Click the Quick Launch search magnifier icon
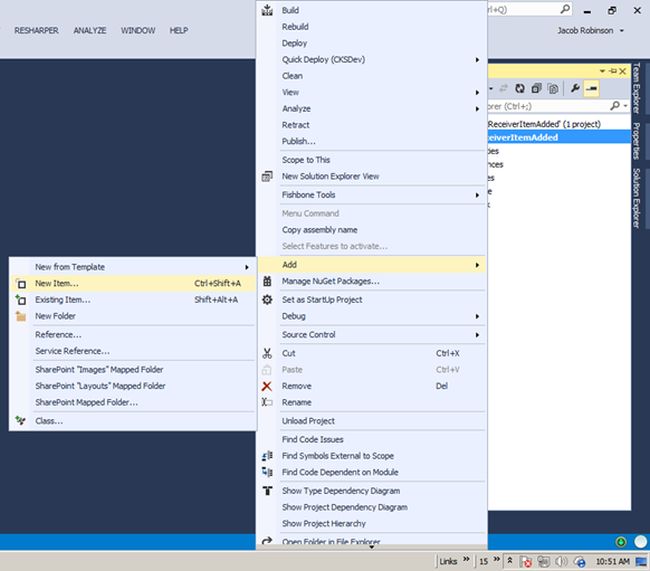The width and height of the screenshot is (650, 571). [565, 9]
